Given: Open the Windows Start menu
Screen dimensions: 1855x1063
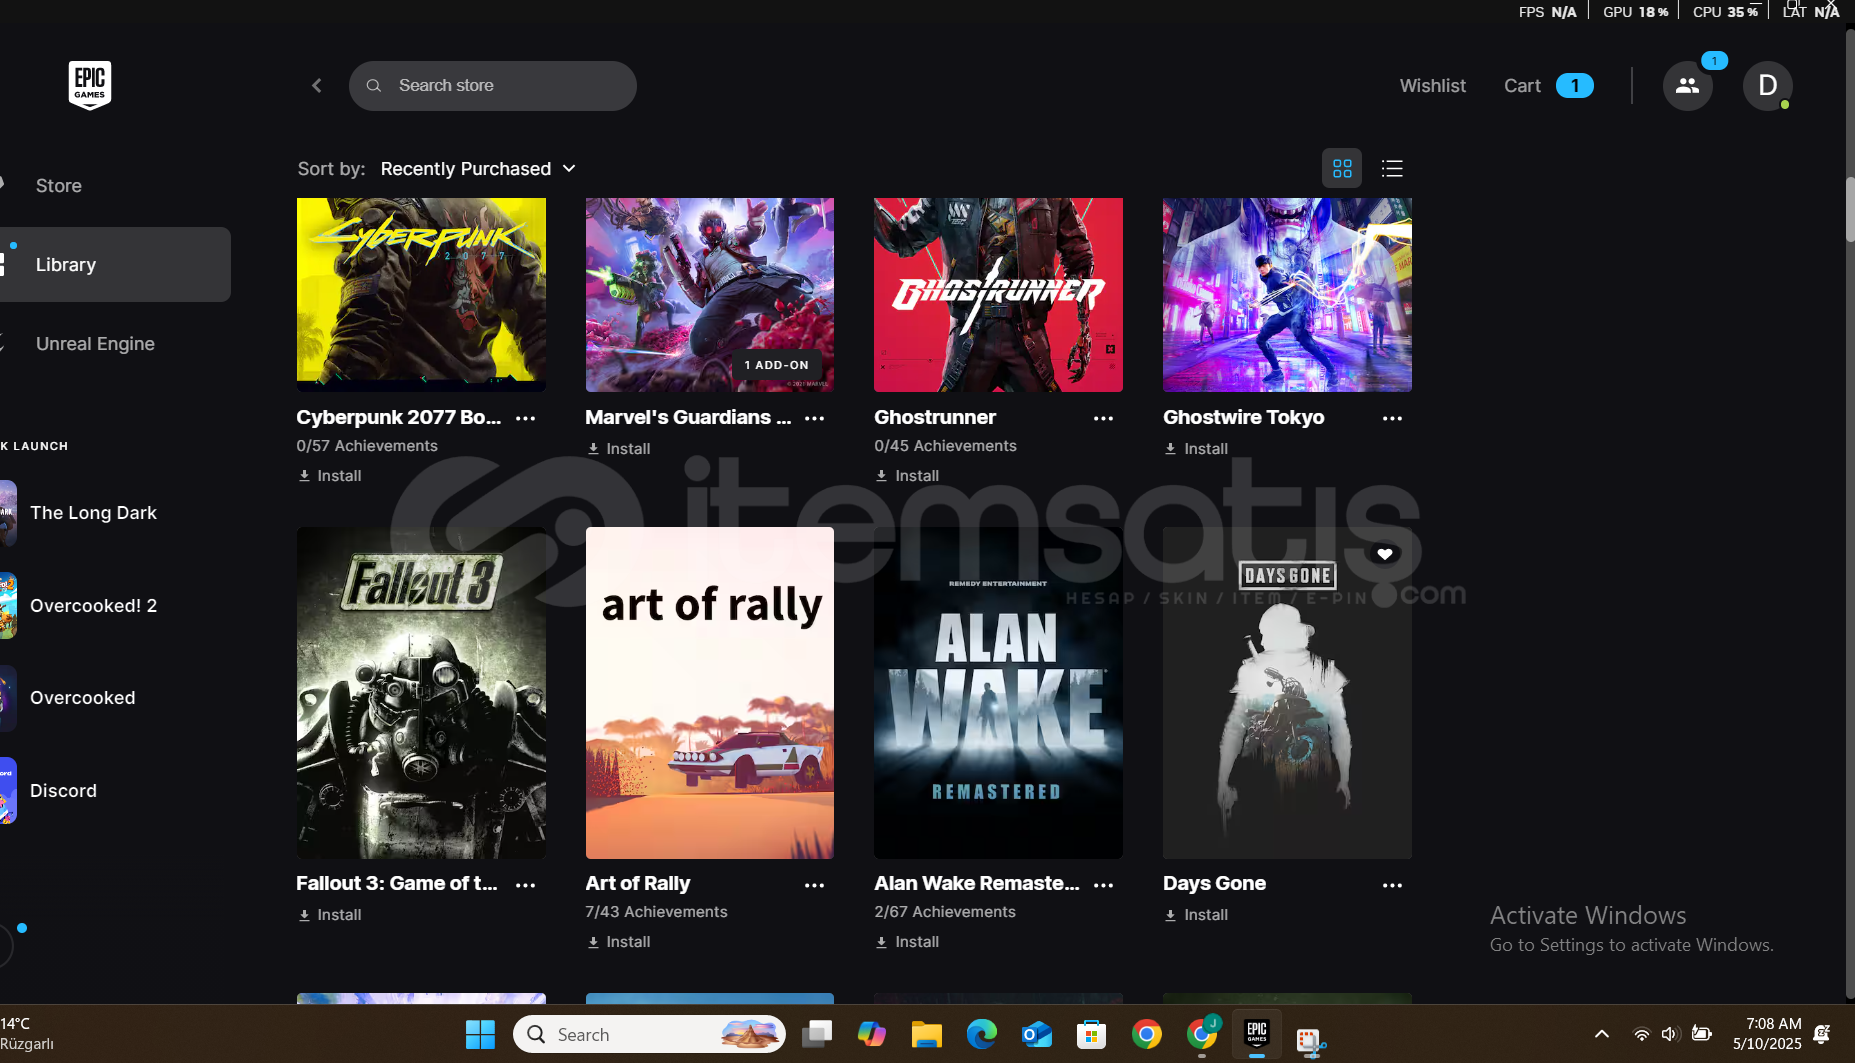Looking at the screenshot, I should 480,1035.
